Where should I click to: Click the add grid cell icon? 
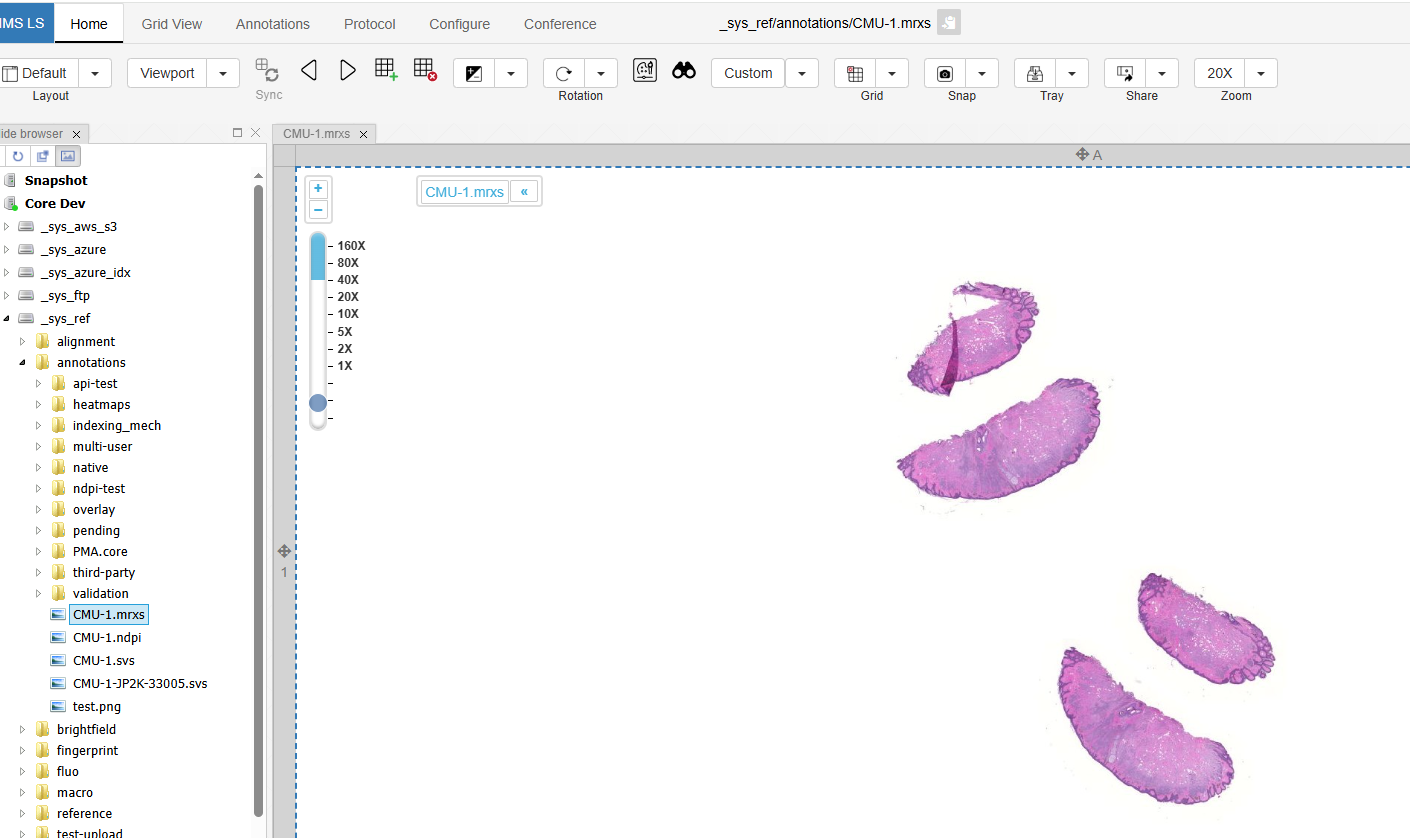(x=386, y=70)
